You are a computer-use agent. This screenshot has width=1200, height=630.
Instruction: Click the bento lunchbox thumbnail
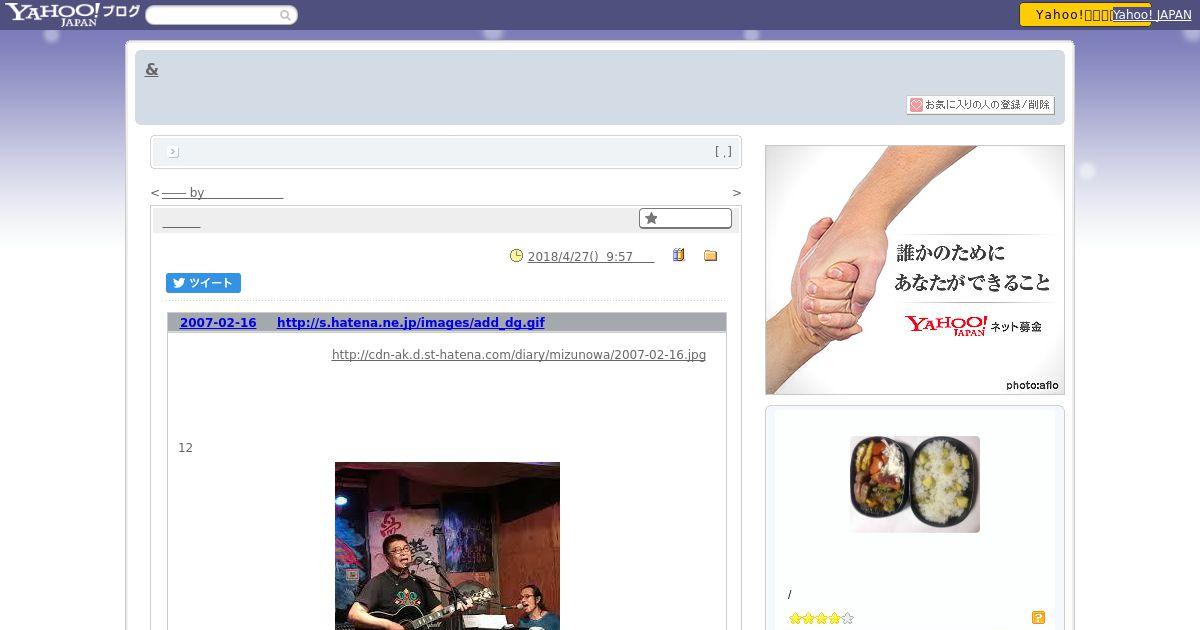click(915, 484)
